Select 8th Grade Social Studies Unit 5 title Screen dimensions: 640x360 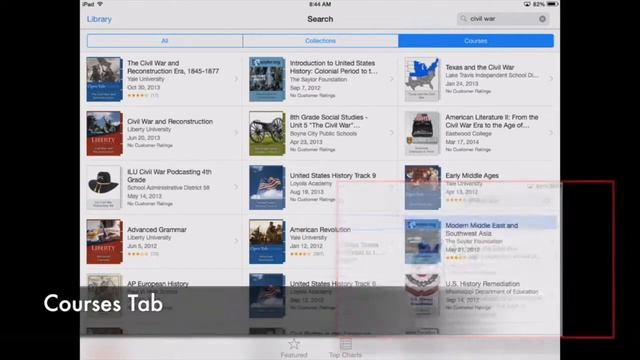[329, 121]
